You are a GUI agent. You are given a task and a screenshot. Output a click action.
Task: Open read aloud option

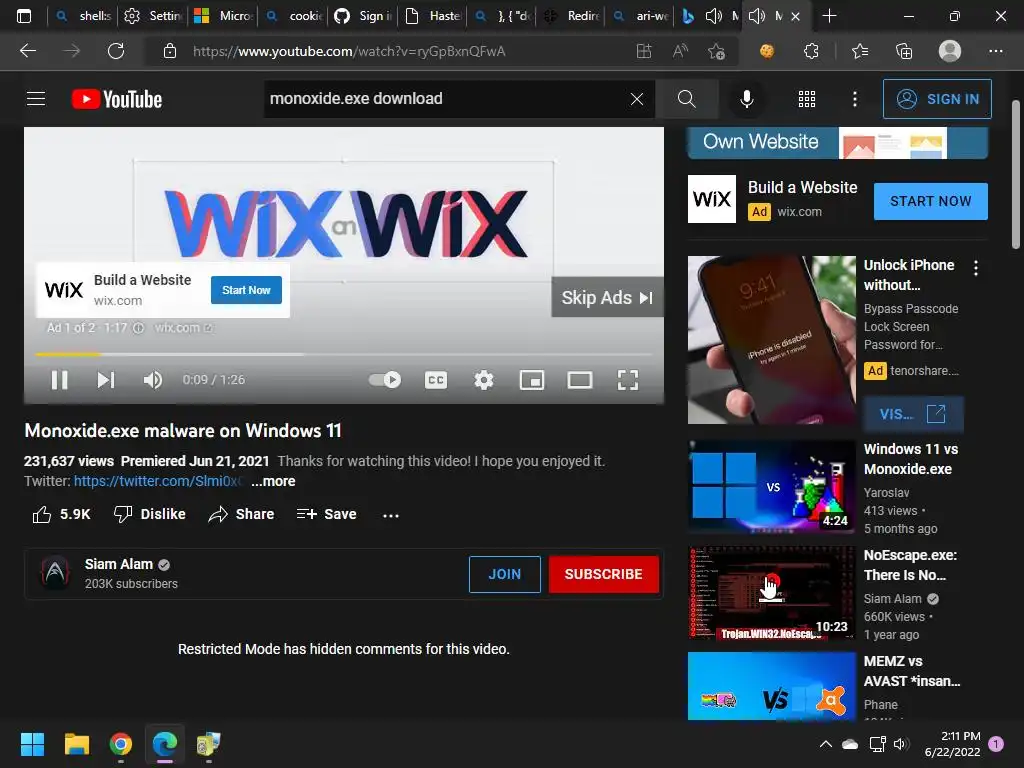pos(680,51)
